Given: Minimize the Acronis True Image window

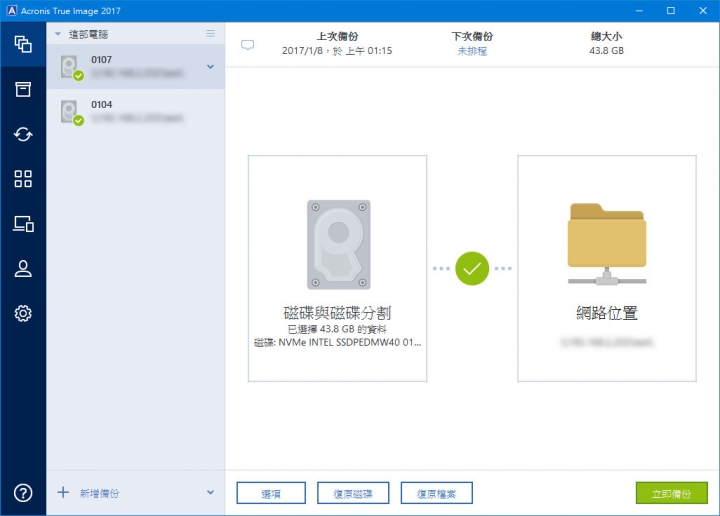Looking at the screenshot, I should [639, 11].
